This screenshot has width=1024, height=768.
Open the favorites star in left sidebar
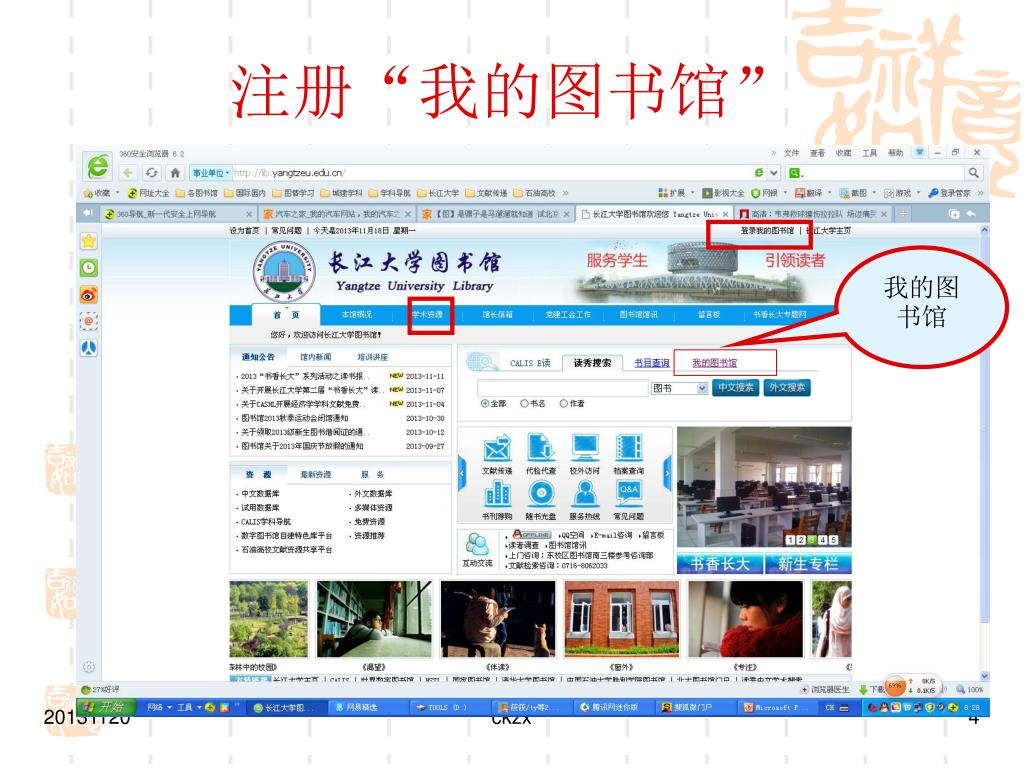[89, 241]
